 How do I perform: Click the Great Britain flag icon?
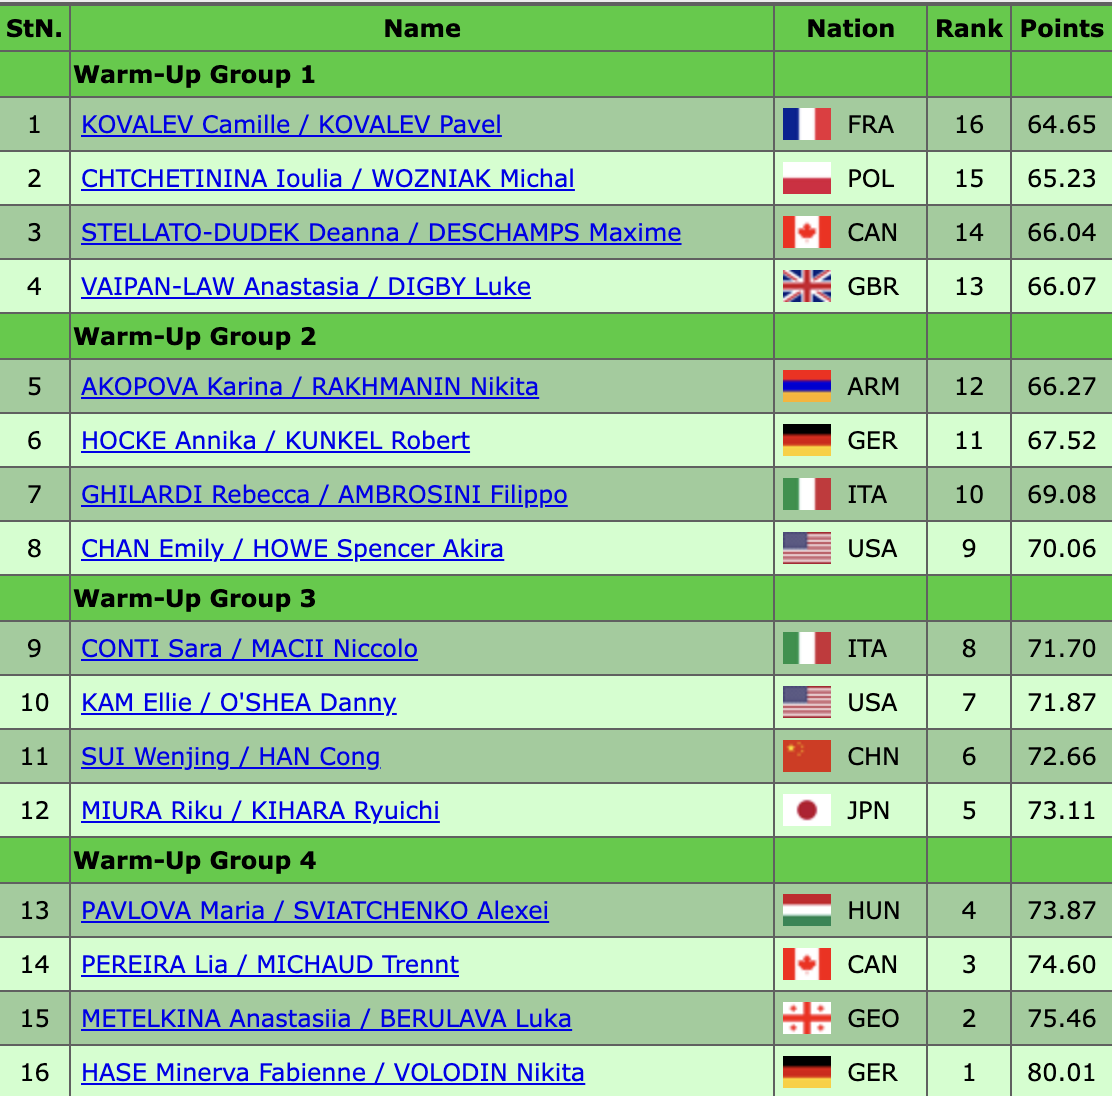(x=806, y=287)
